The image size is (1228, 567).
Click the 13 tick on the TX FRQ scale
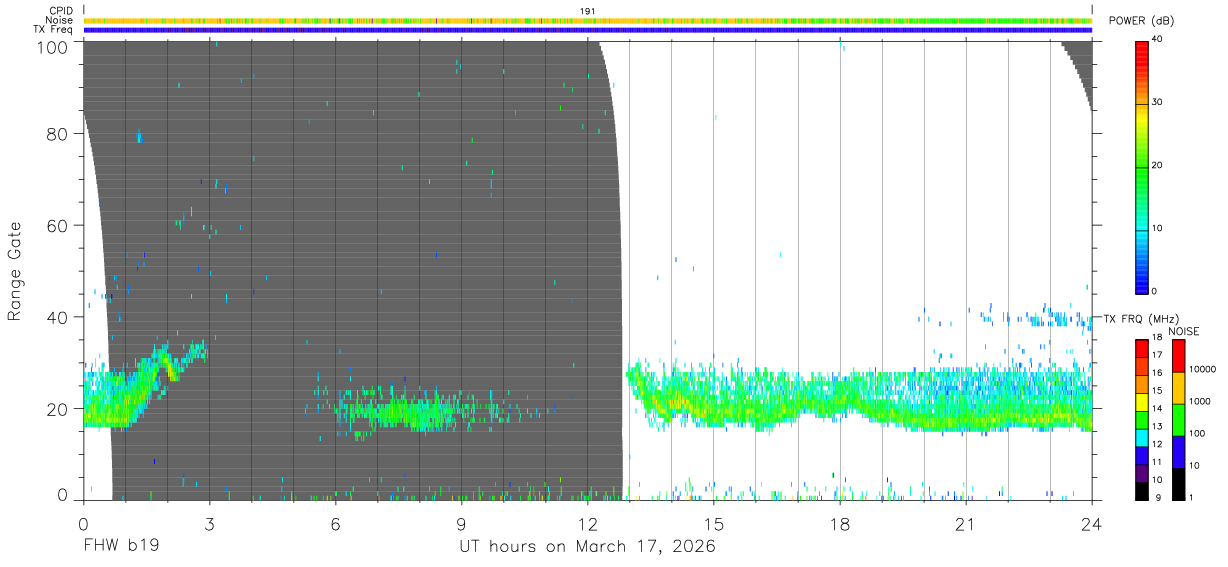tap(1157, 428)
